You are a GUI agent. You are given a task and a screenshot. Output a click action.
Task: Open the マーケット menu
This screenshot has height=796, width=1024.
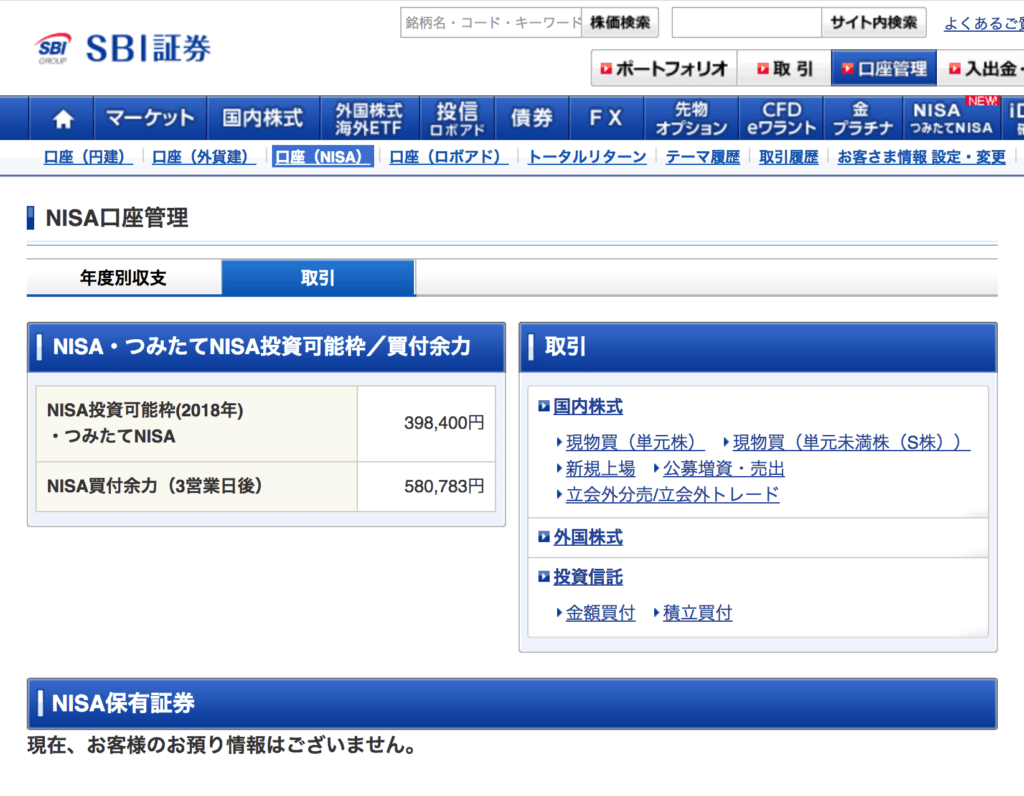[x=150, y=118]
